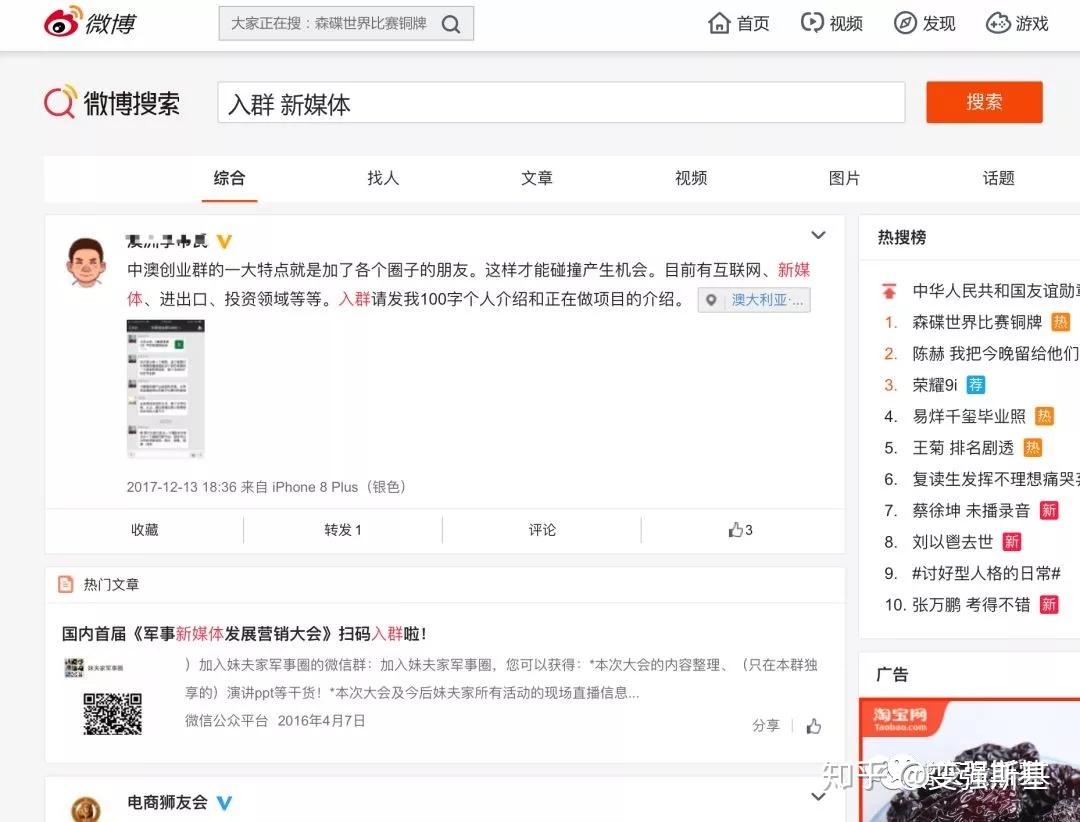Switch to the 图片 tab
Viewport: 1080px width, 822px height.
(x=844, y=177)
